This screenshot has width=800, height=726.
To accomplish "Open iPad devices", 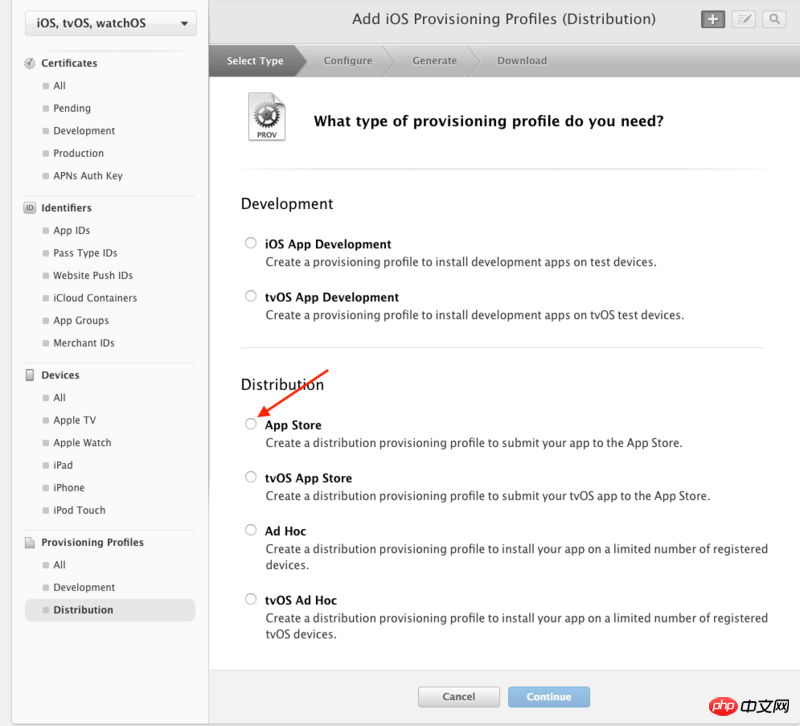I will click(x=63, y=465).
